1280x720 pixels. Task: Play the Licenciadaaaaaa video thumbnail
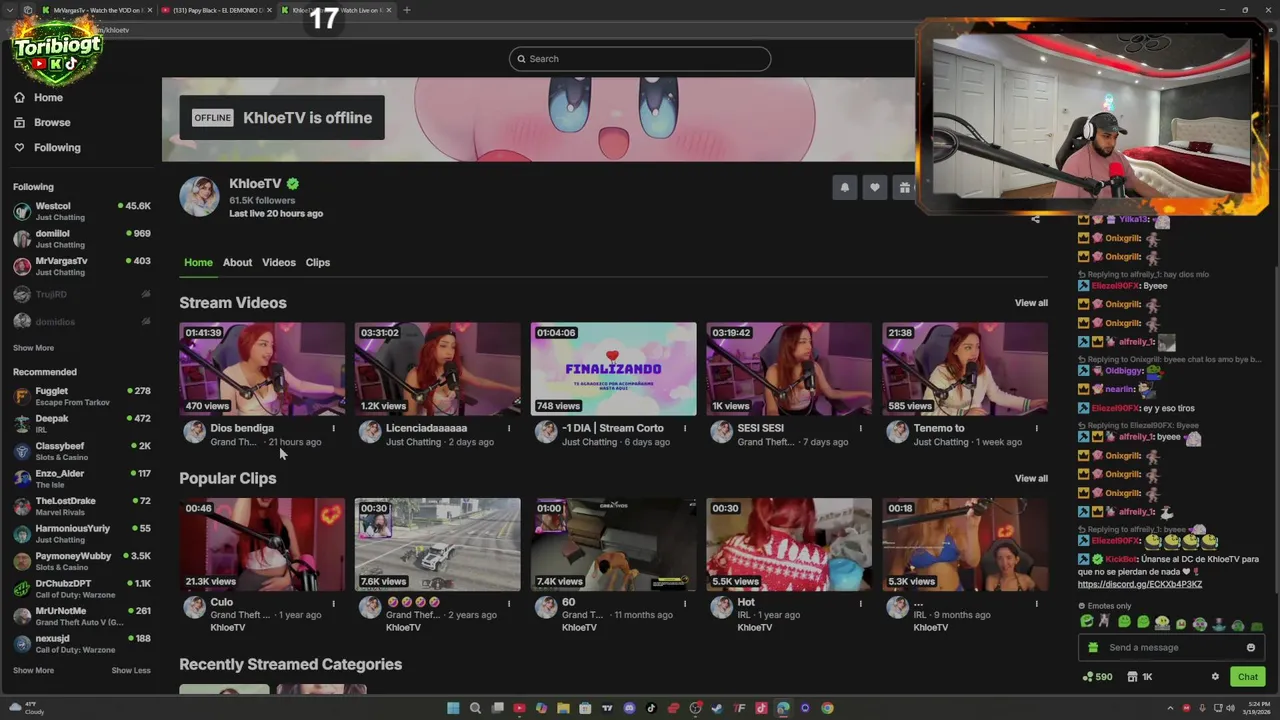(x=437, y=368)
